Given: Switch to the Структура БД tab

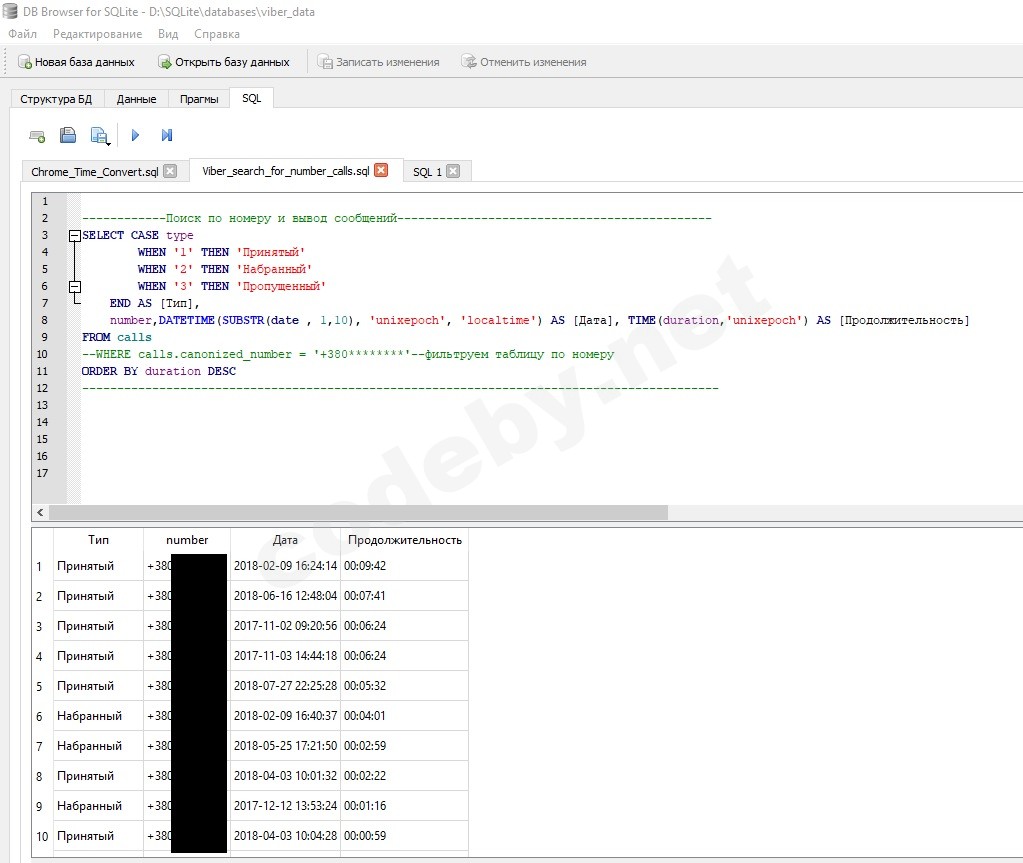Looking at the screenshot, I should coord(56,99).
